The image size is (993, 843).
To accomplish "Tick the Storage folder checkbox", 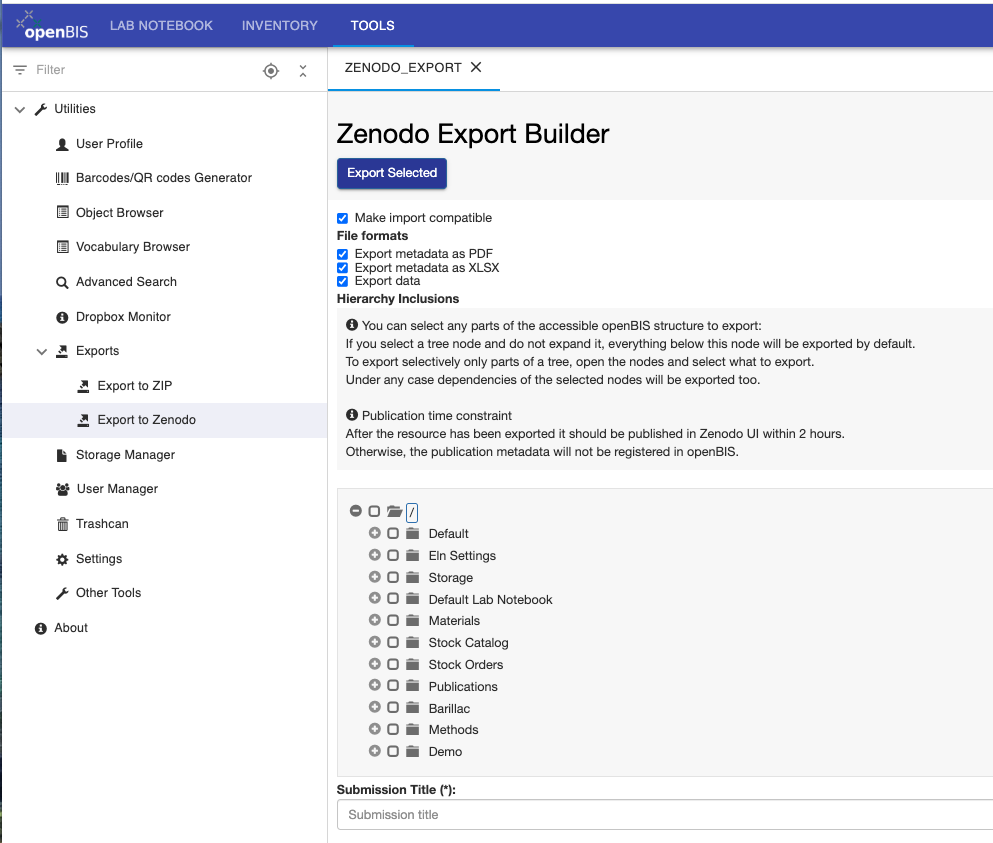I will tap(393, 577).
